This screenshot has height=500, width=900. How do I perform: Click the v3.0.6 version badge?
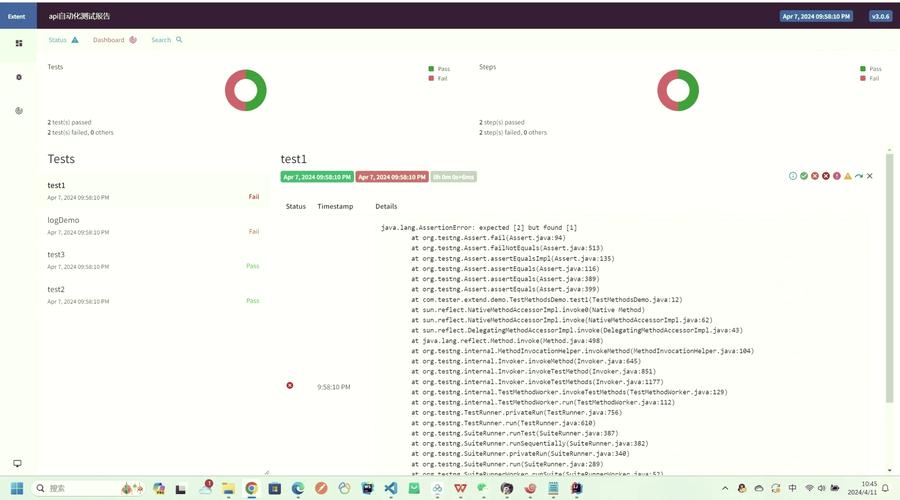[880, 16]
